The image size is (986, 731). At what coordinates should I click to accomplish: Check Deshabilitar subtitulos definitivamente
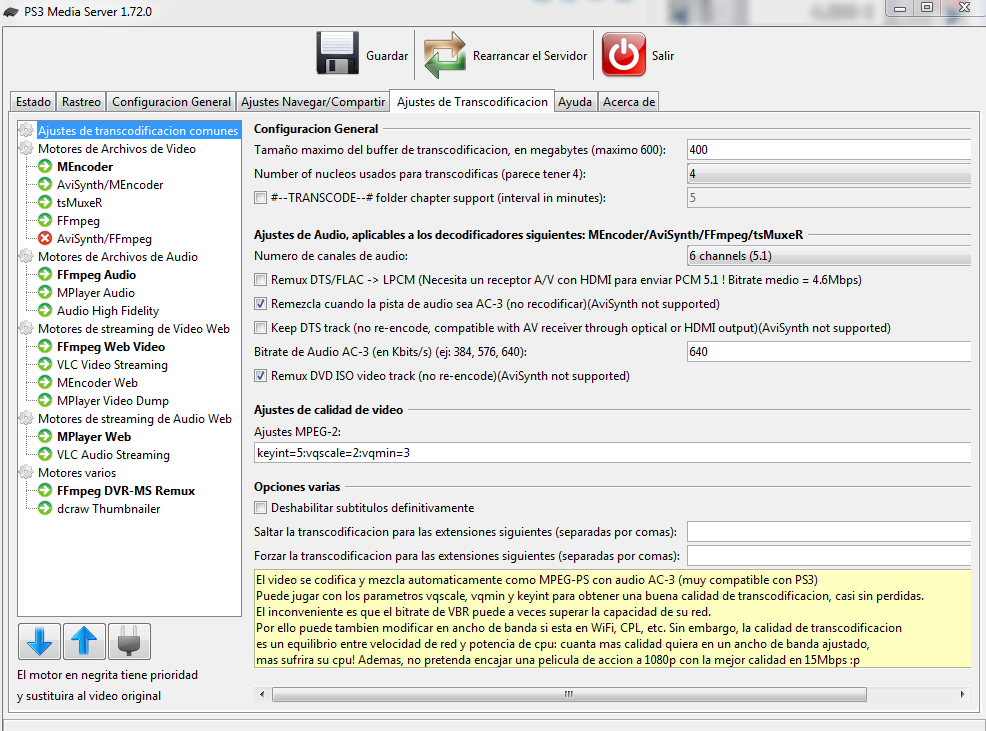coord(261,508)
